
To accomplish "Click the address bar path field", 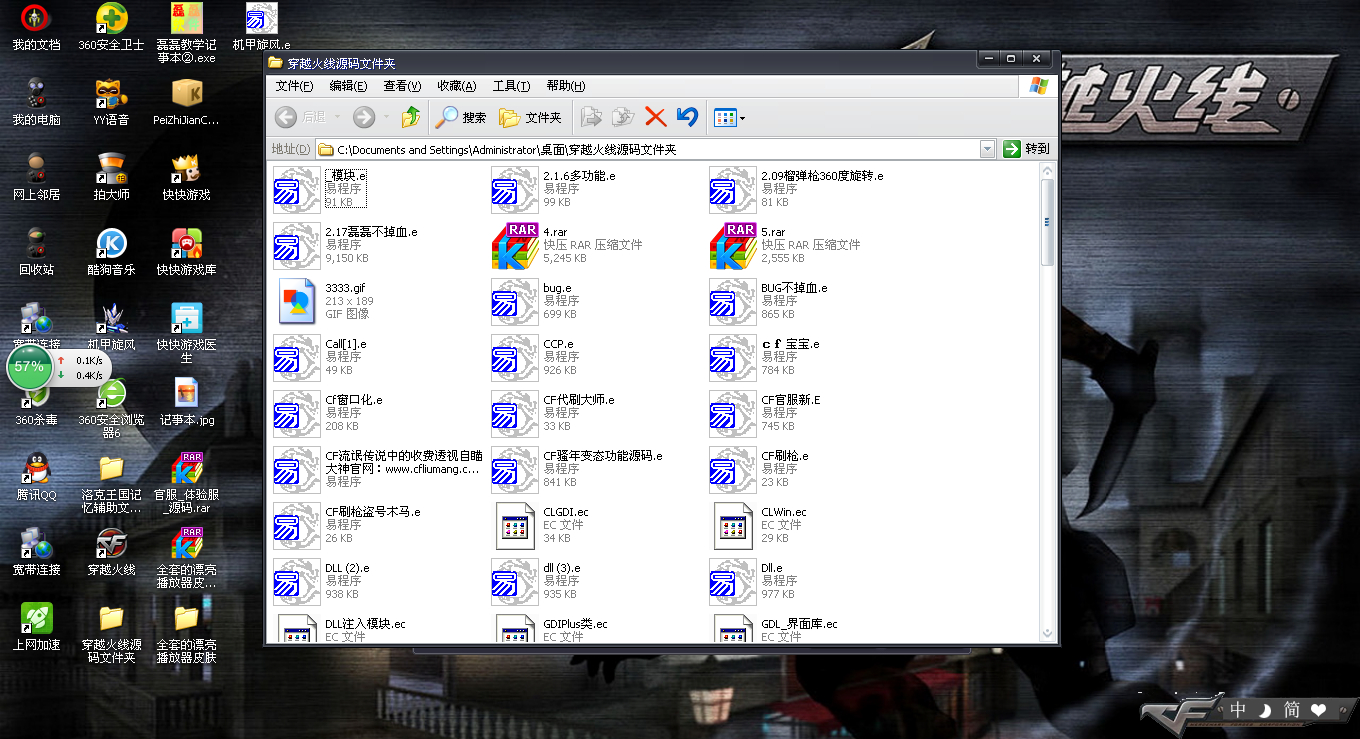I will [650, 149].
